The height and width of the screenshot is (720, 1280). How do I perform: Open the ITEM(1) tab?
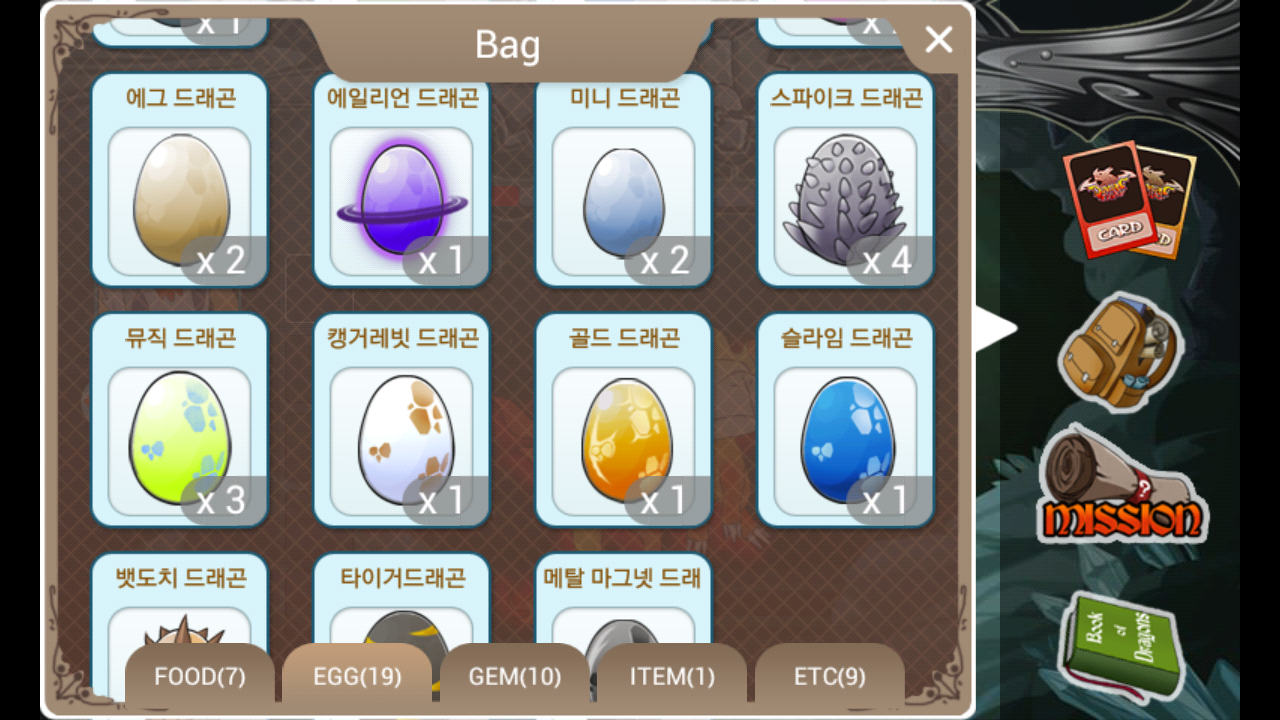pos(672,677)
